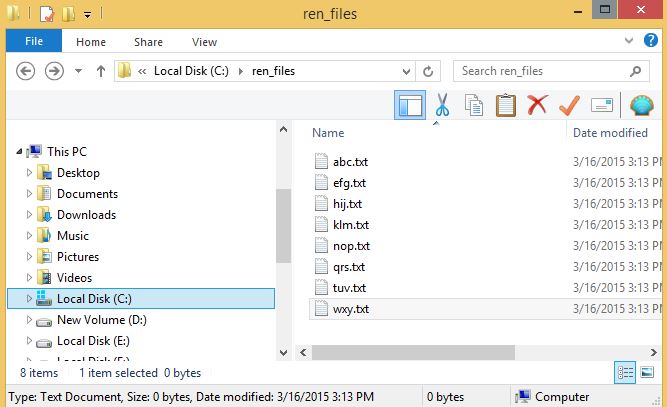This screenshot has width=667, height=407.
Task: Toggle the navigation pane layout button
Action: [x=410, y=105]
